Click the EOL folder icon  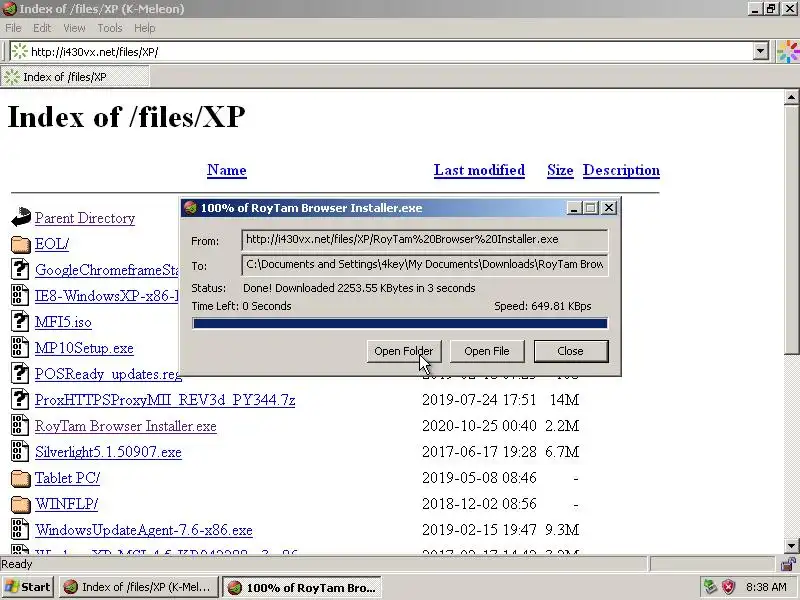tap(20, 244)
